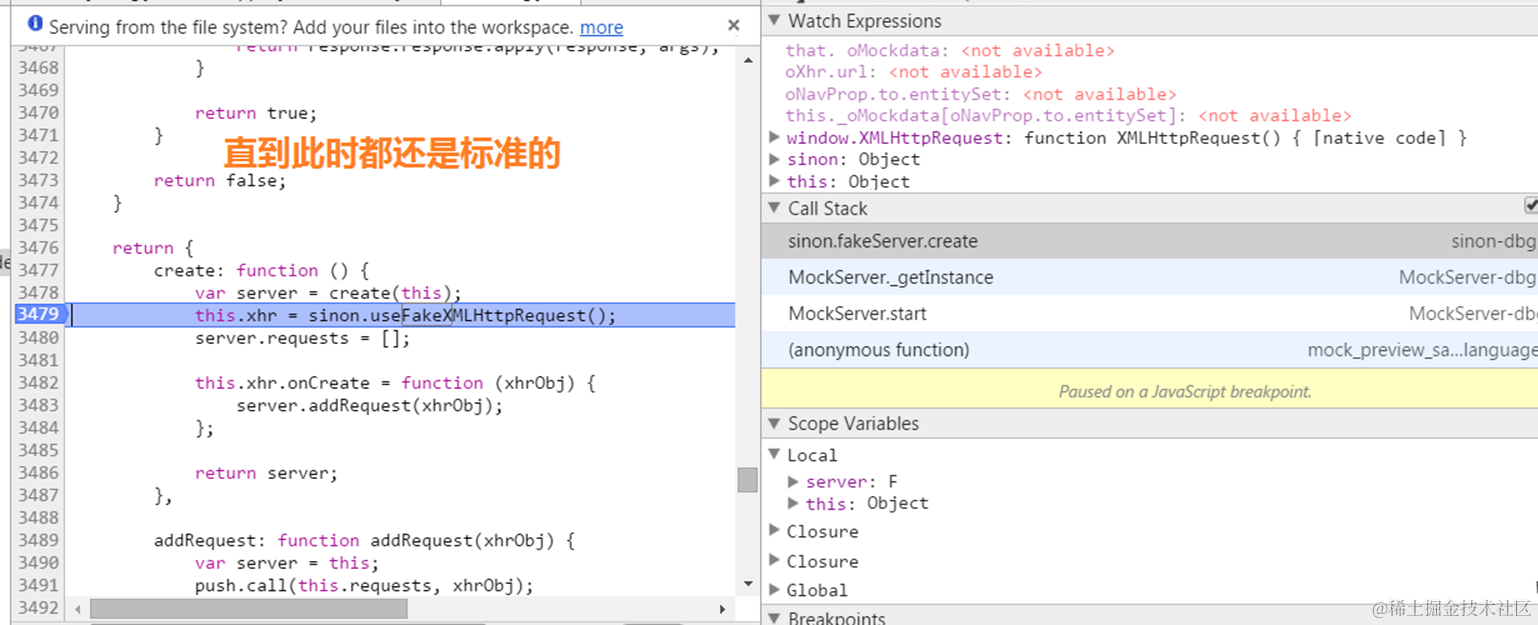Click line number 3478 in gutter
This screenshot has width=1538, height=625.
pyautogui.click(x=38, y=292)
